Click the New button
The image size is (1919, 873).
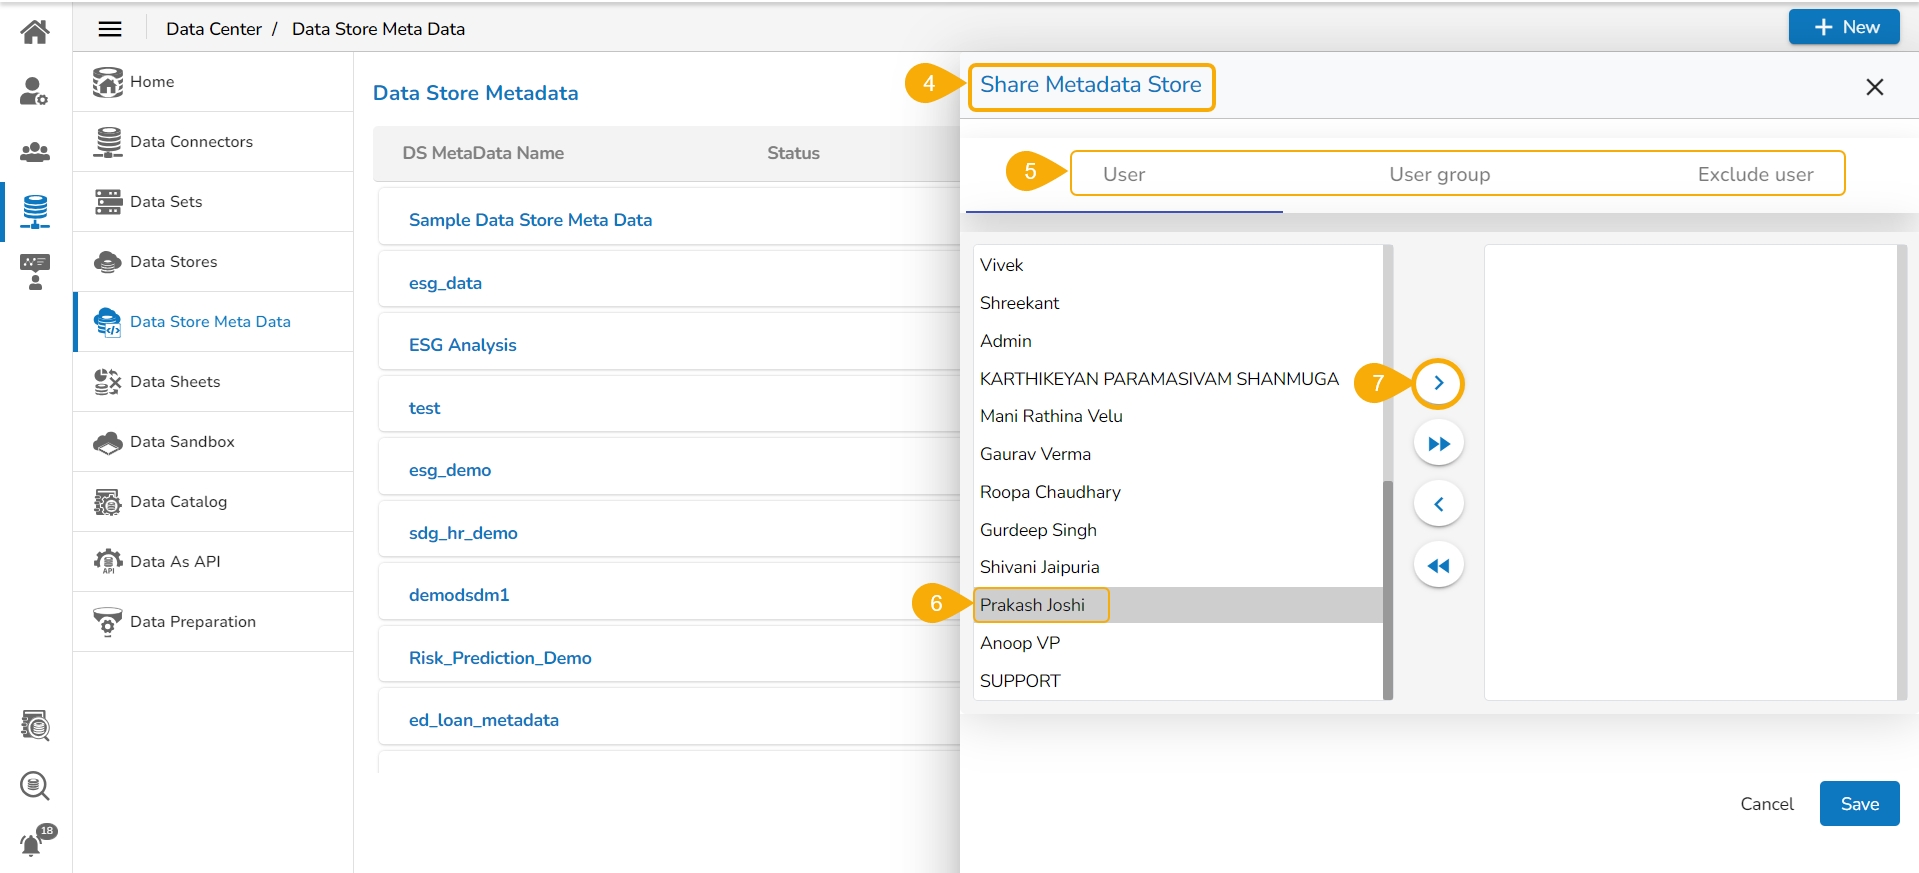pos(1844,27)
